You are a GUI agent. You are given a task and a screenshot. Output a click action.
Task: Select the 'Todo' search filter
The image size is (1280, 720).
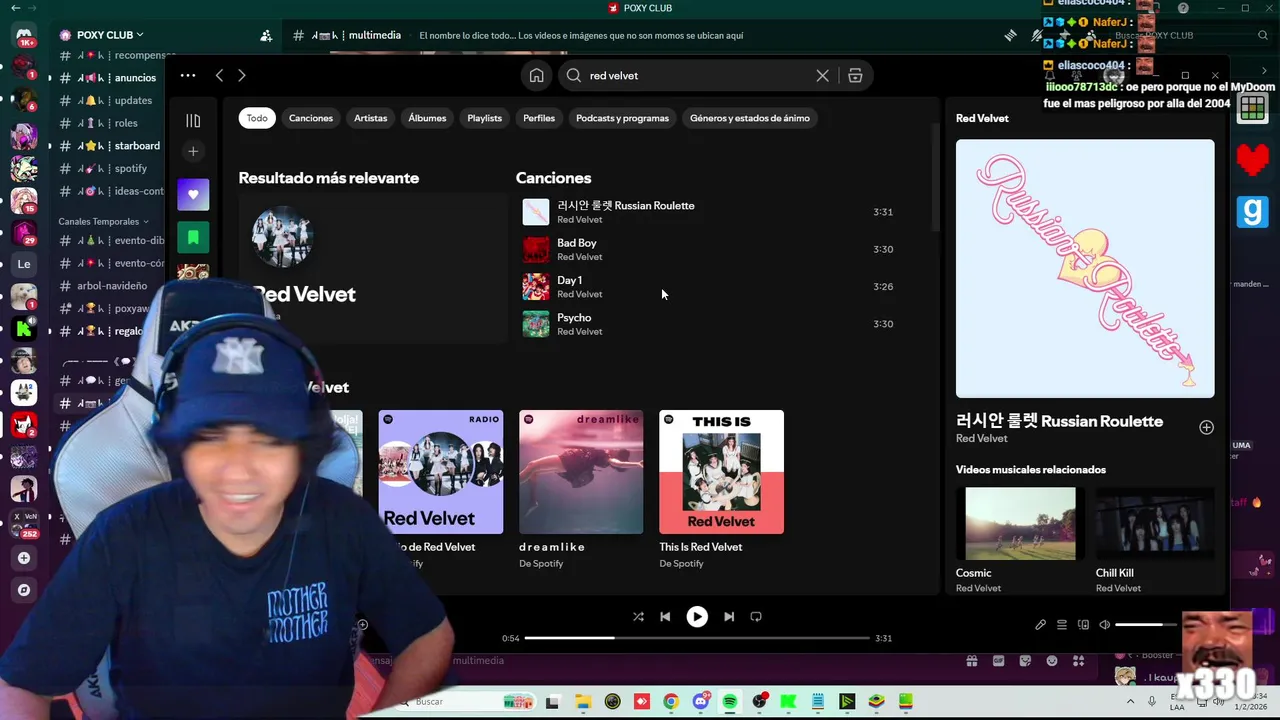coord(257,118)
